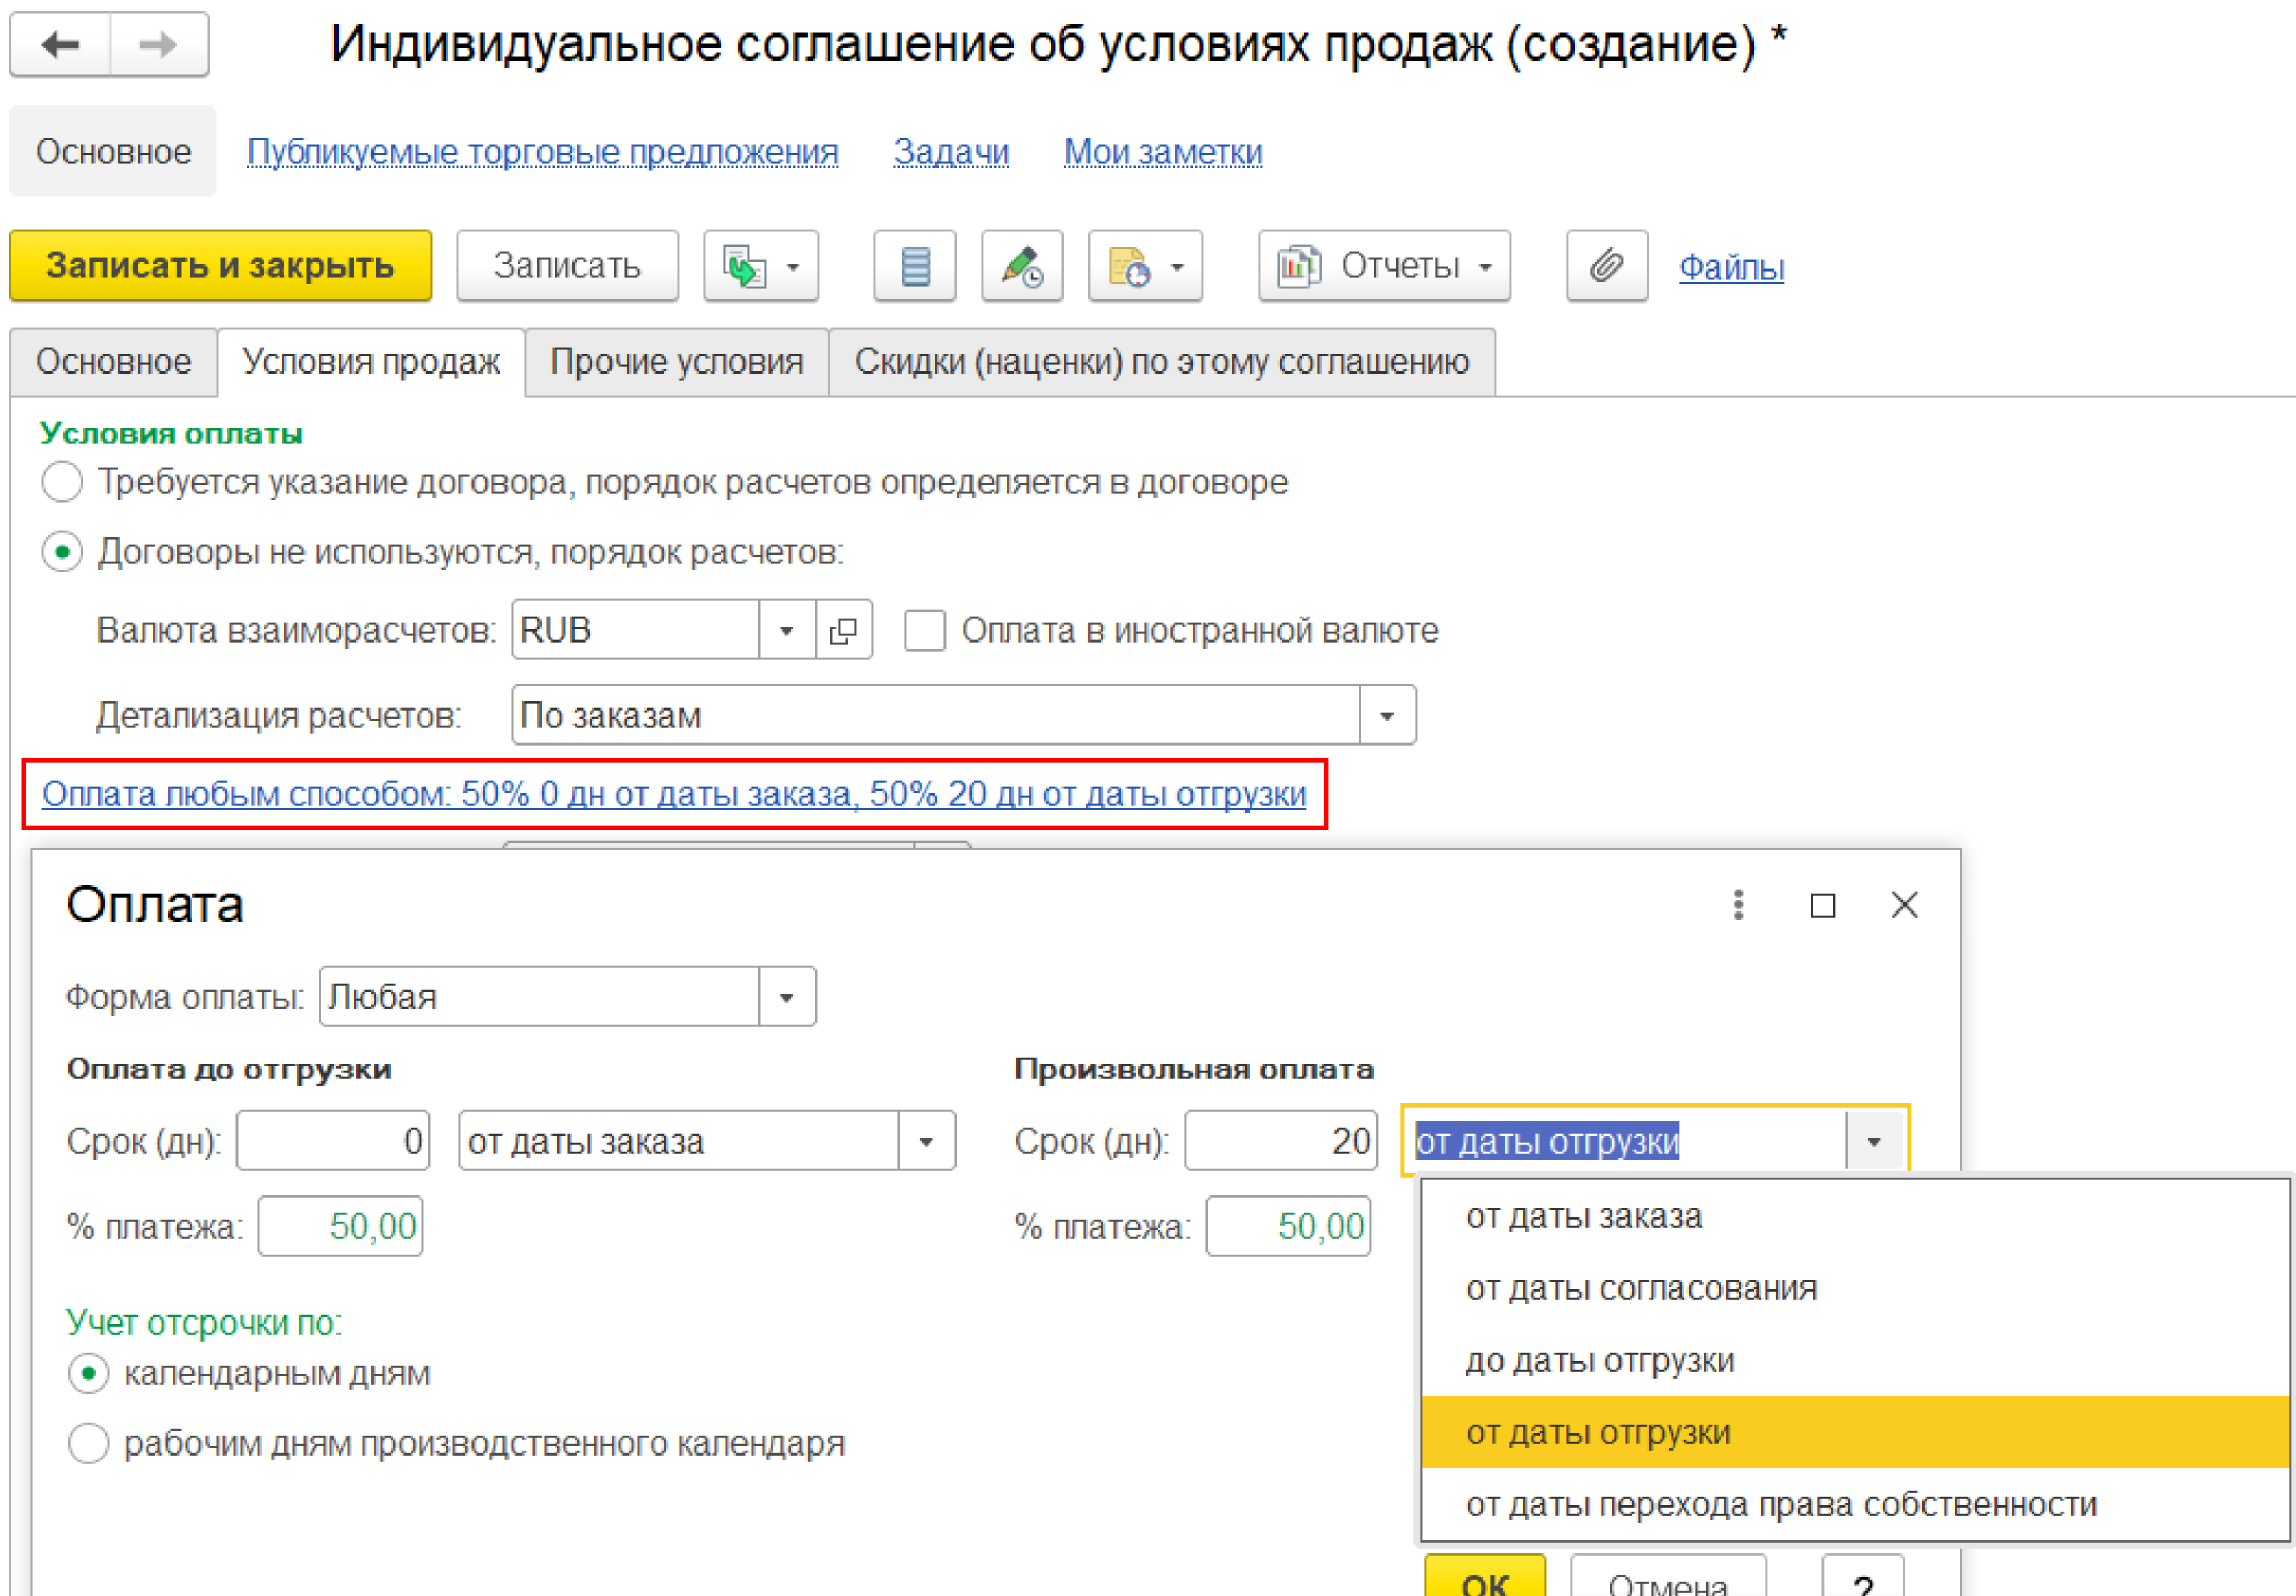Click the pencil-with-clock change history icon
2296x1596 pixels.
pyautogui.click(x=1021, y=266)
